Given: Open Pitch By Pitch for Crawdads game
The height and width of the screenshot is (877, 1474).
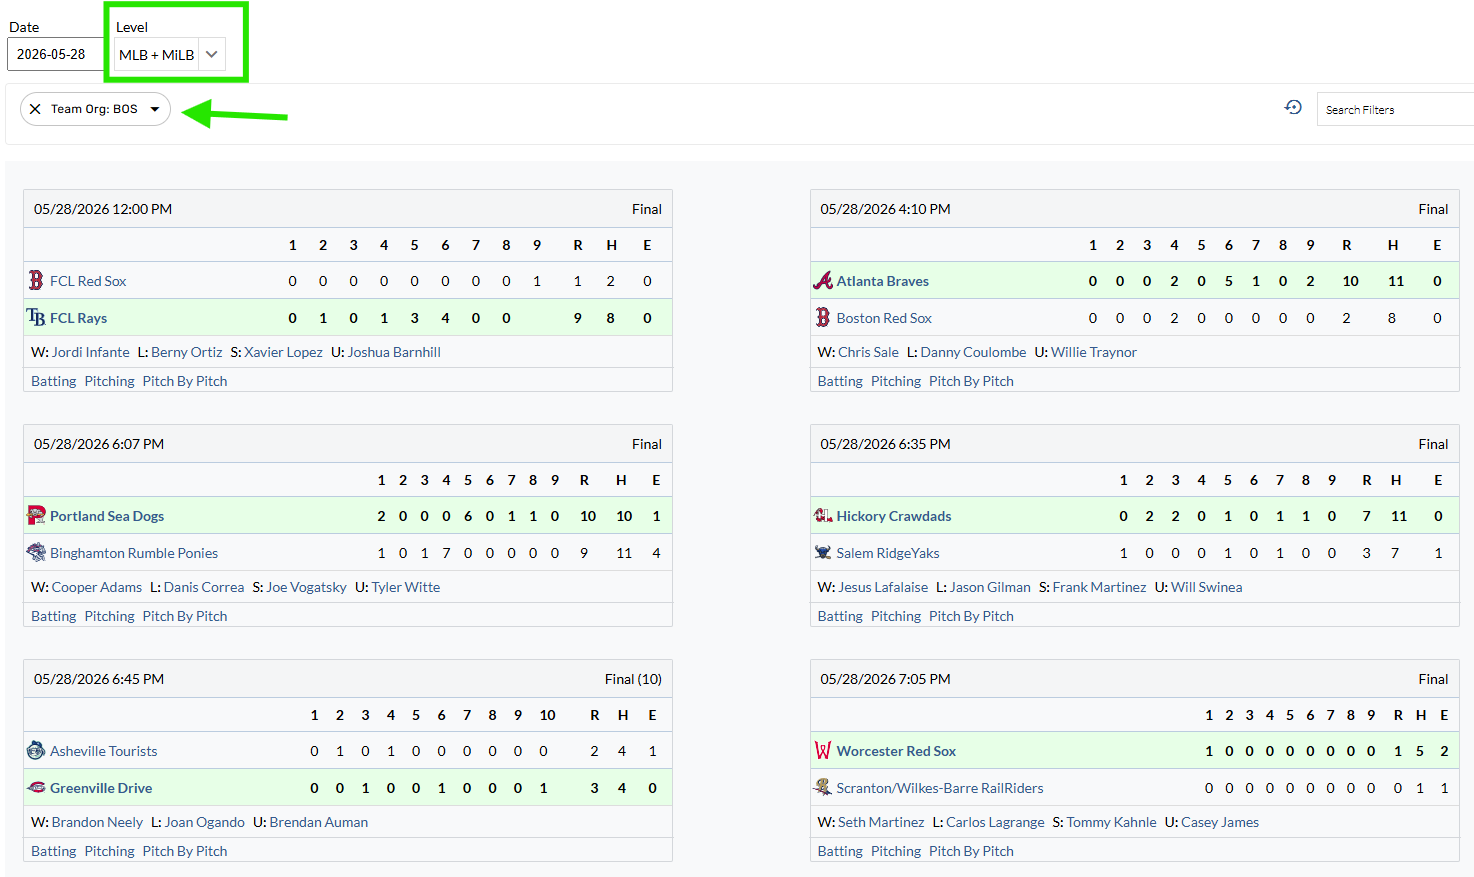Looking at the screenshot, I should 971,616.
